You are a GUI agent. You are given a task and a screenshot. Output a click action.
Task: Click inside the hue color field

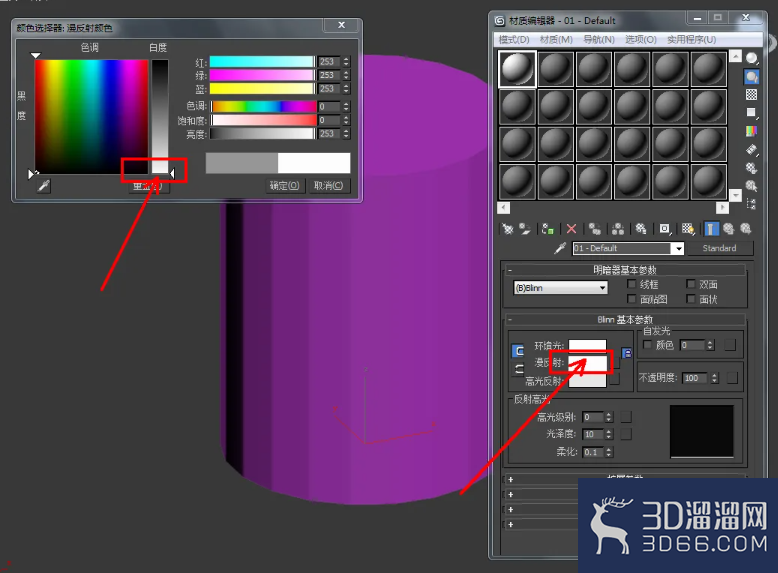[91, 117]
